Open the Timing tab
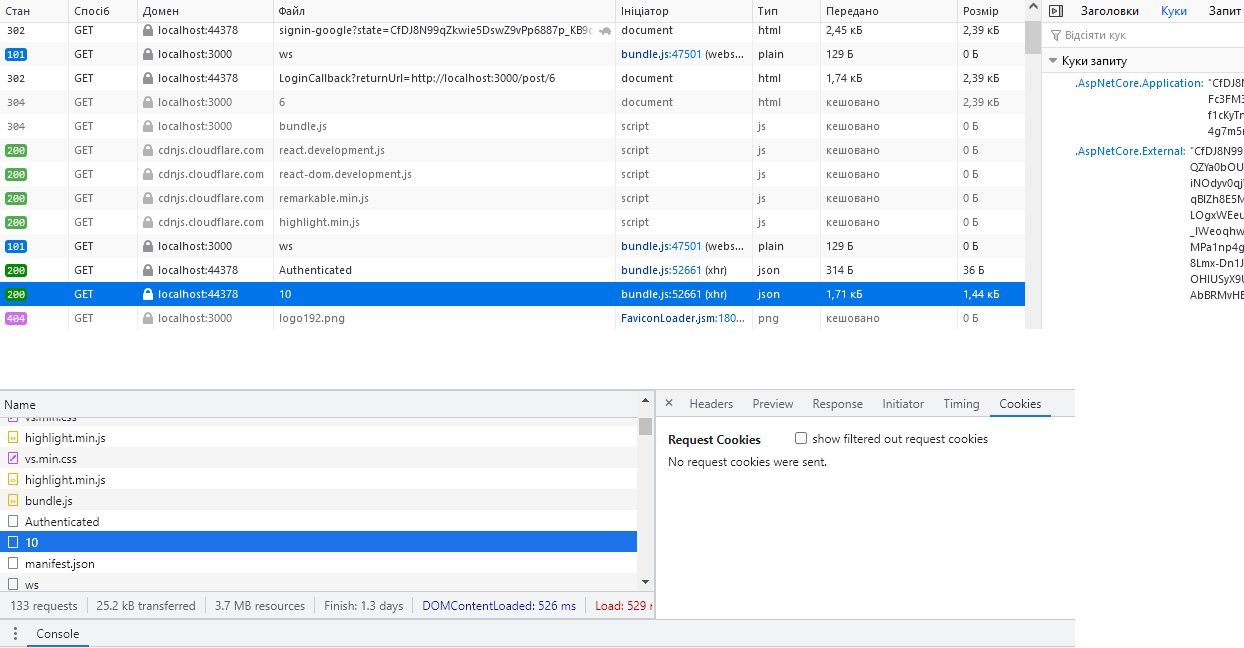Image resolution: width=1244 pixels, height=648 pixels. (961, 404)
